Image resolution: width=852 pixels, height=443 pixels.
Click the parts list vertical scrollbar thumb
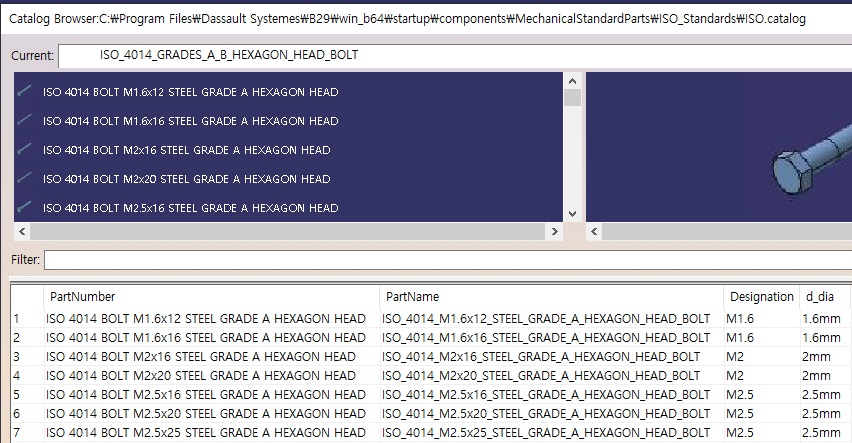[x=572, y=98]
